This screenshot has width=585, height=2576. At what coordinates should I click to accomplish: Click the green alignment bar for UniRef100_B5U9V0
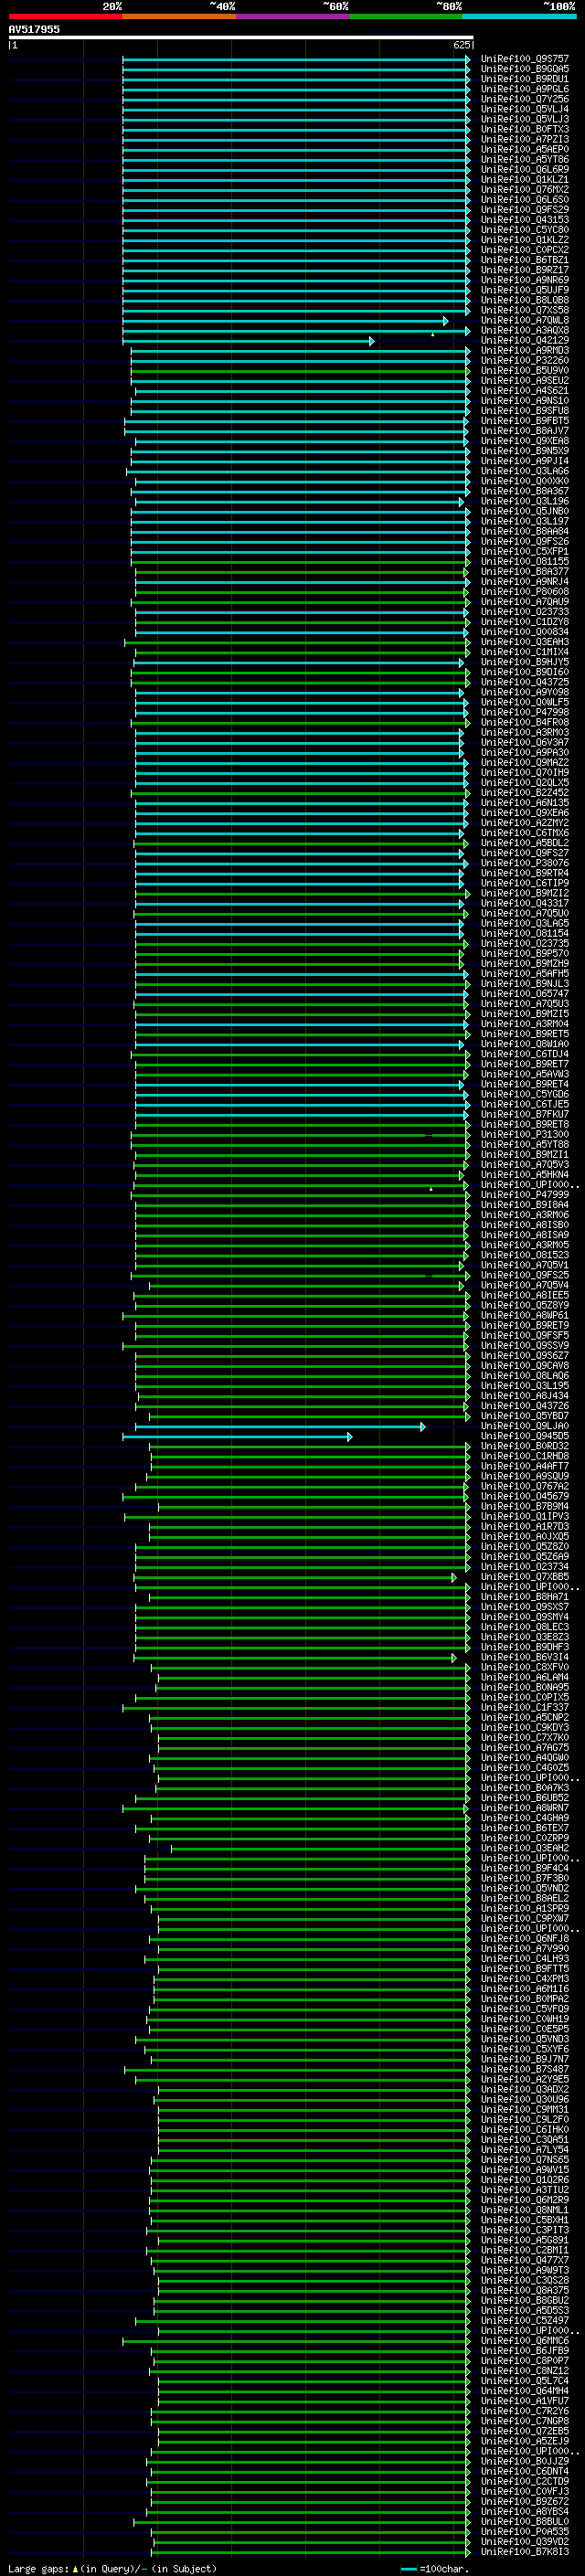[300, 370]
